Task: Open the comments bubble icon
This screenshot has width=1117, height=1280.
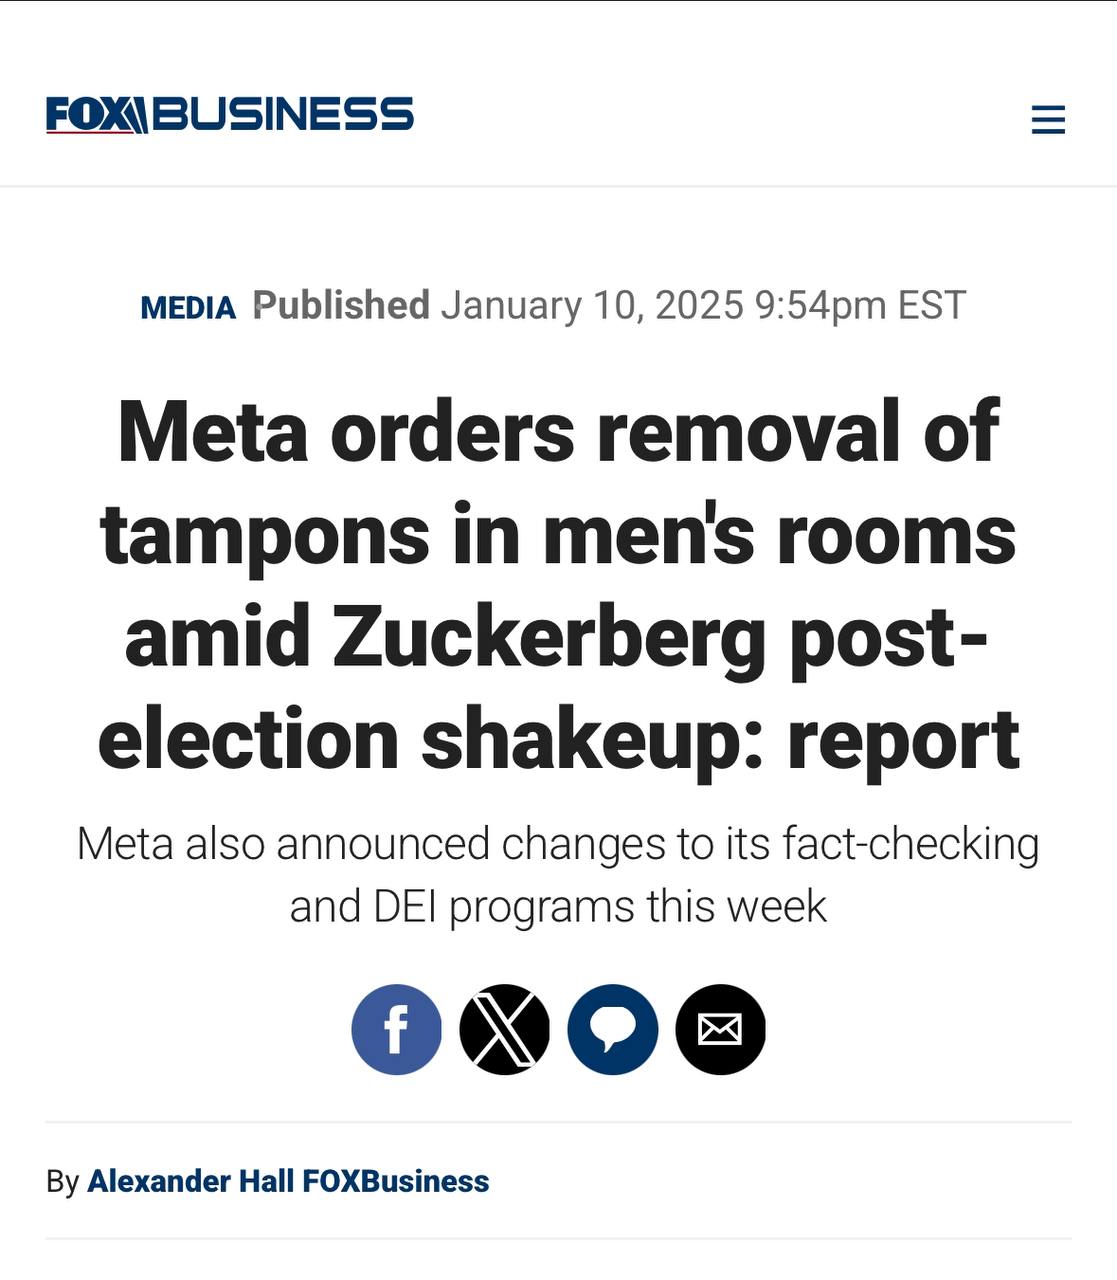Action: 612,1029
